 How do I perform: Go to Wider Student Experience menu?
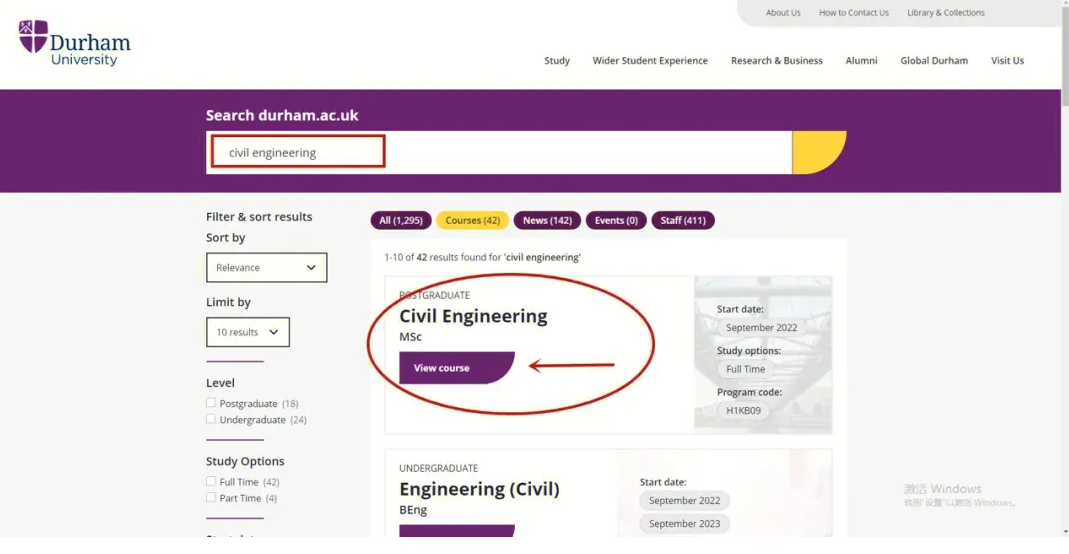point(650,61)
